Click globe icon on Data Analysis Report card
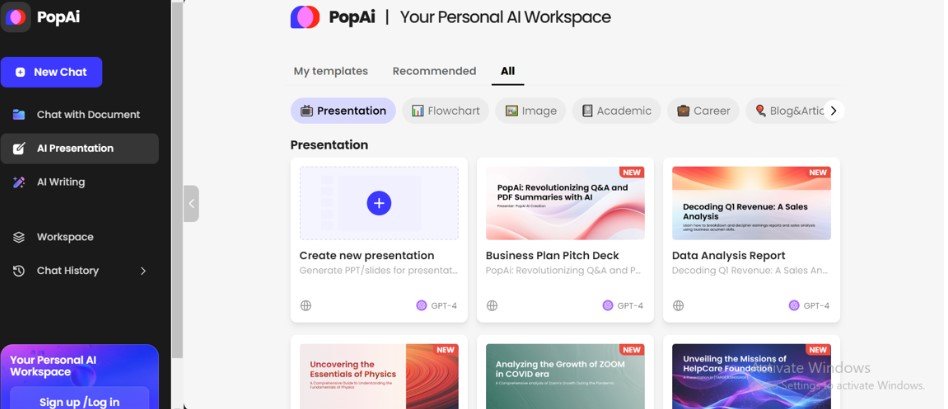The image size is (948, 409). pyautogui.click(x=678, y=306)
